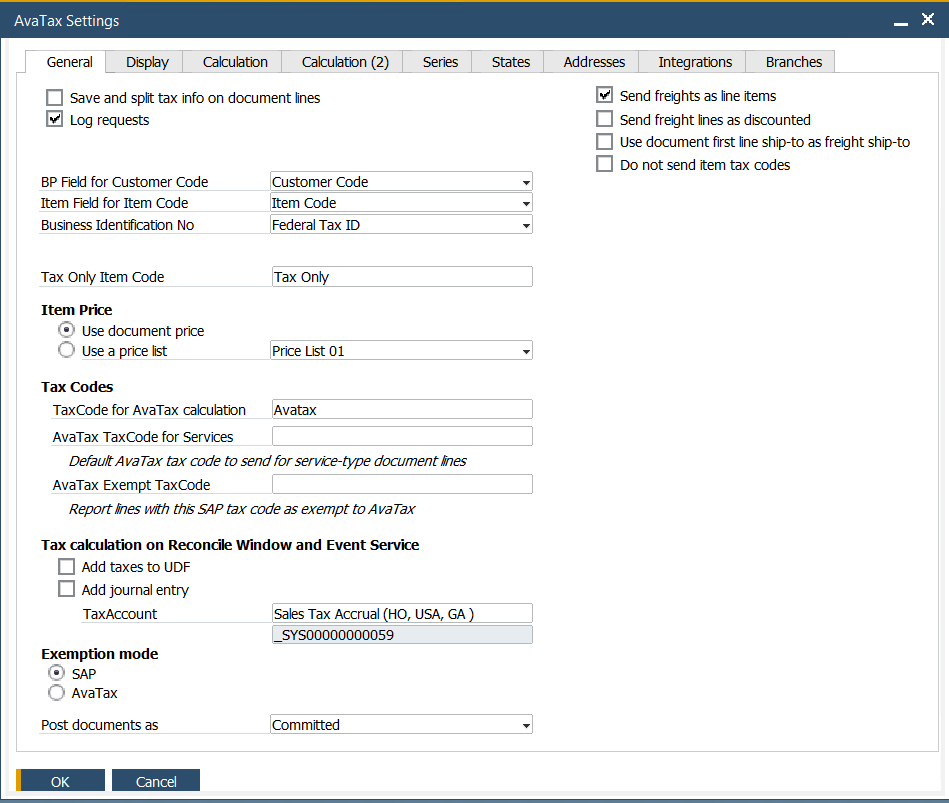Click the Tax Codes section heading

click(x=77, y=387)
